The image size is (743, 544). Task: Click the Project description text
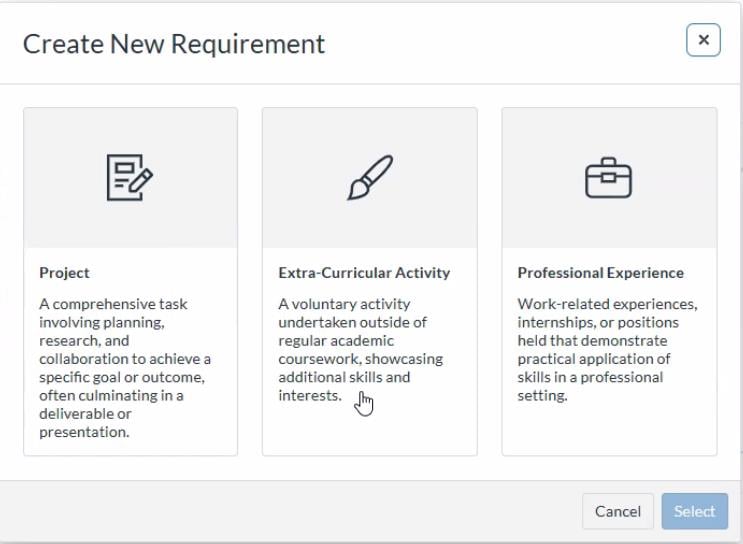pyautogui.click(x=125, y=368)
